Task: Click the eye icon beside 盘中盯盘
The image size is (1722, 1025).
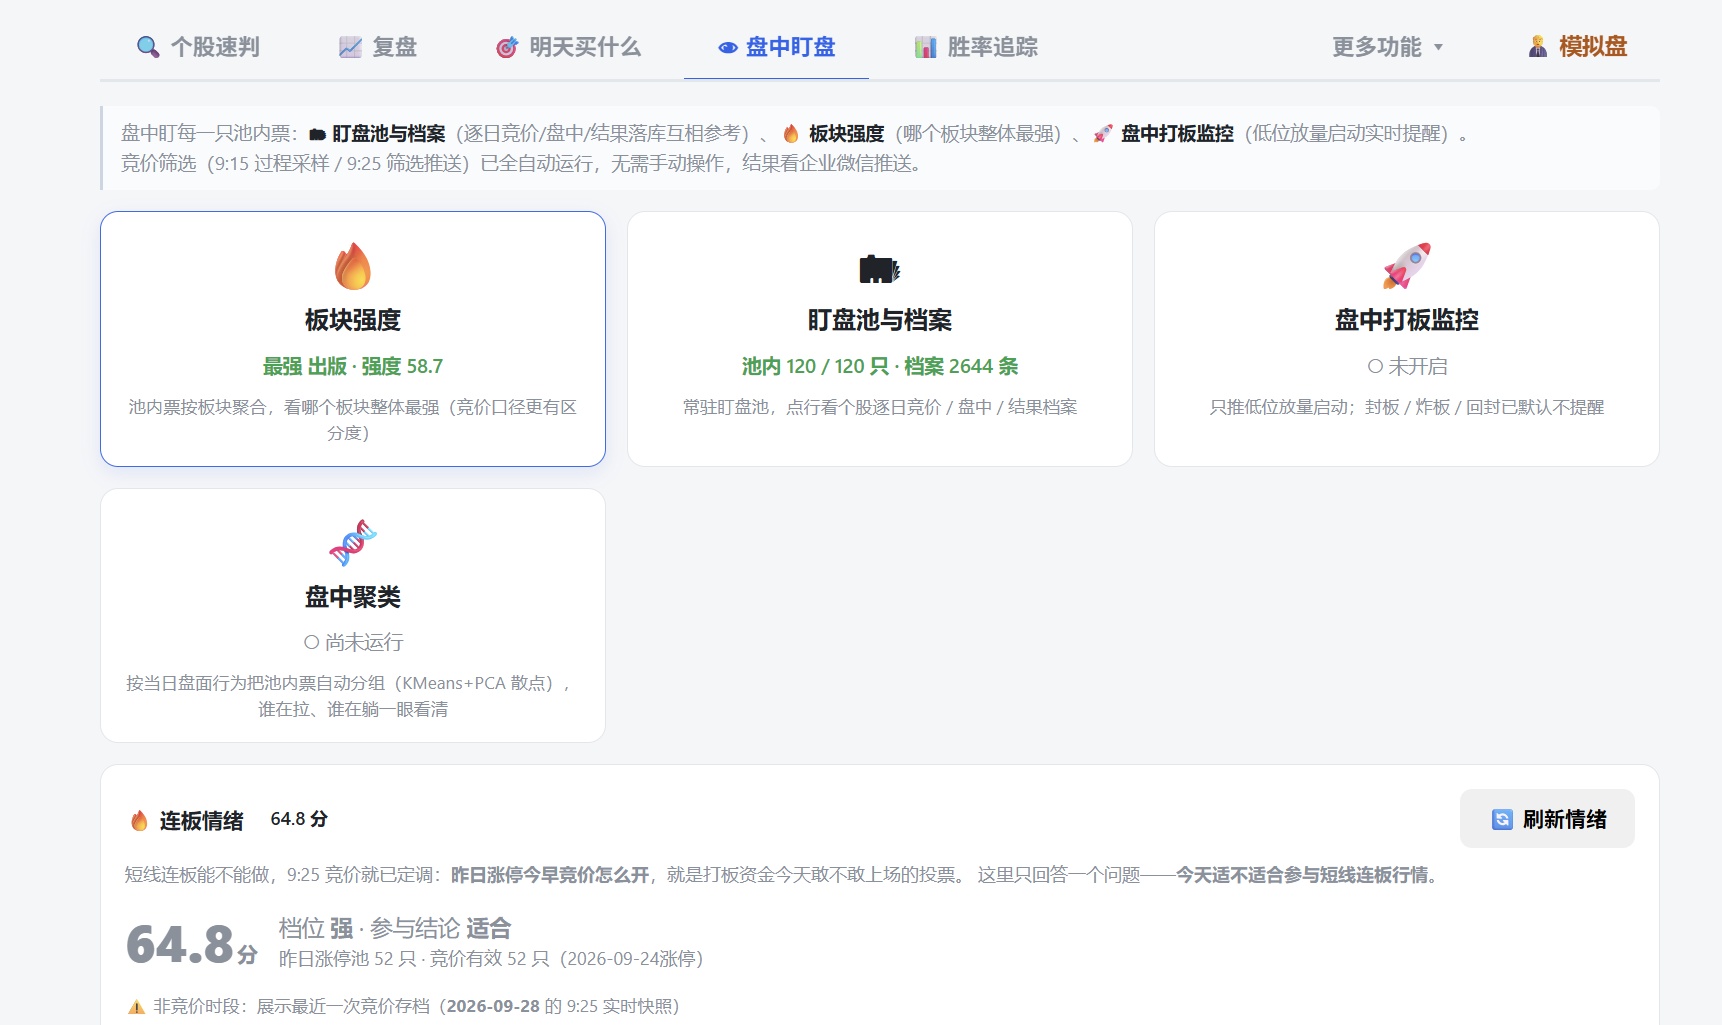Action: [728, 47]
